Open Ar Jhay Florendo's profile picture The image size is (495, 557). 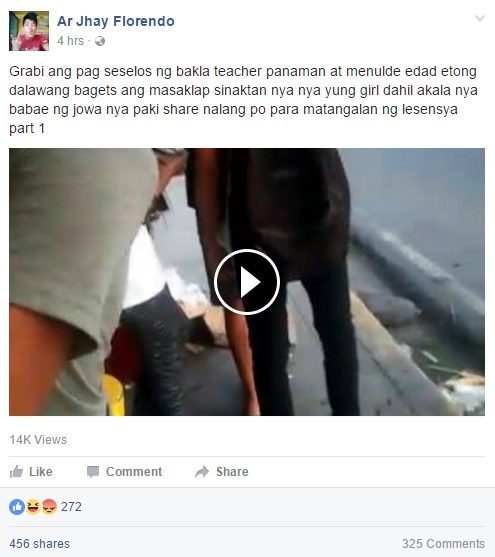point(29,31)
